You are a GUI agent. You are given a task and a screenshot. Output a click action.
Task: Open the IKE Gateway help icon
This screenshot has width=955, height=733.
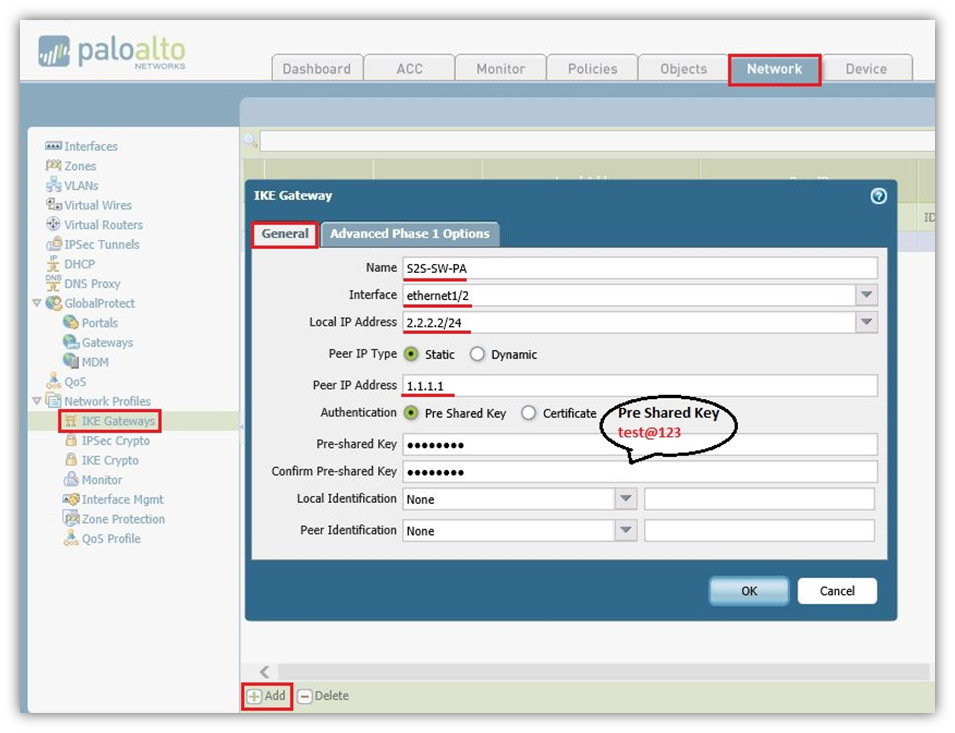tap(878, 196)
